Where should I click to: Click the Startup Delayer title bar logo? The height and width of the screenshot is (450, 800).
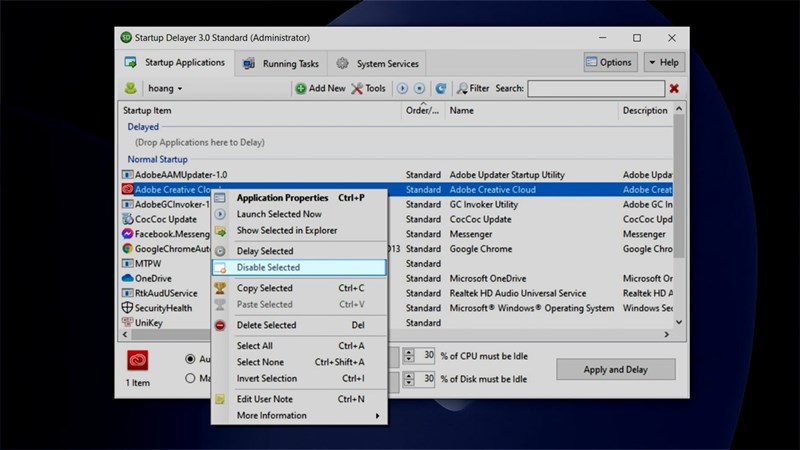tap(126, 38)
